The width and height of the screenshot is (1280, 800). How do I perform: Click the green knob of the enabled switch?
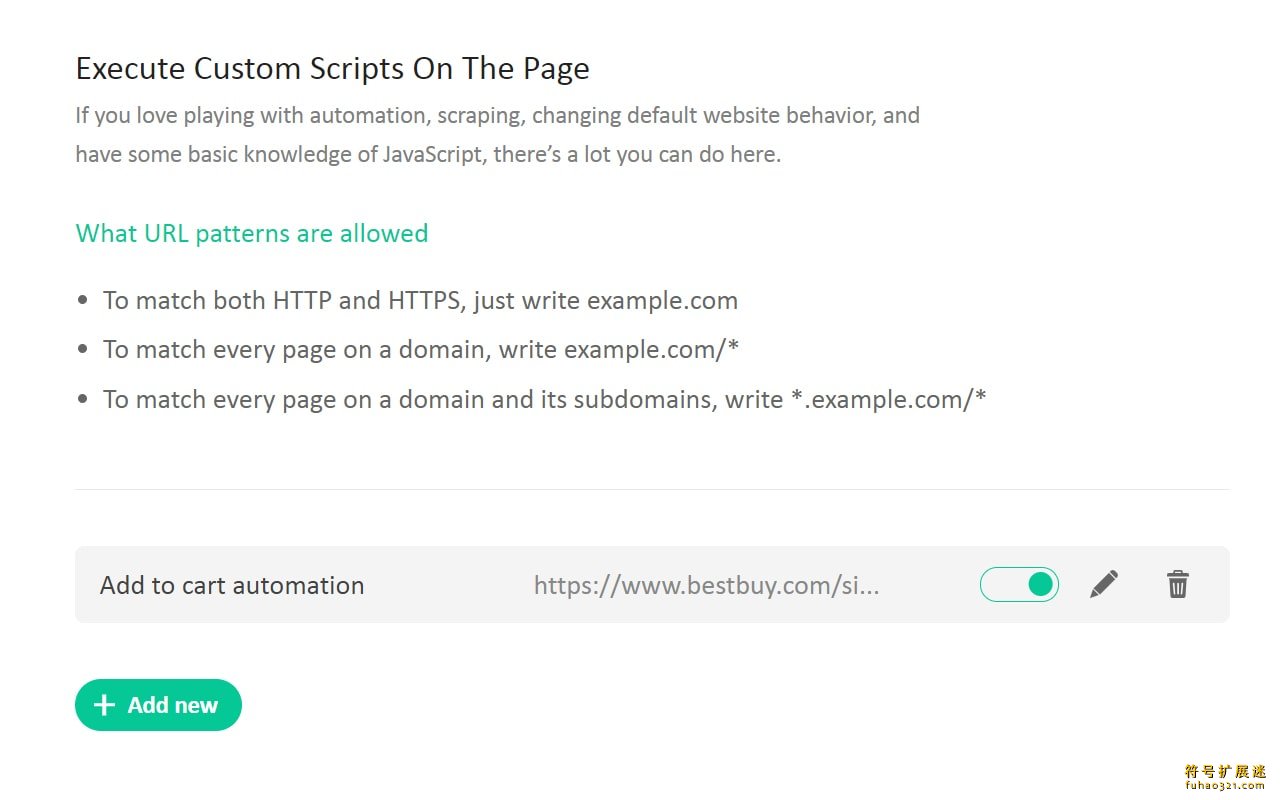1041,584
